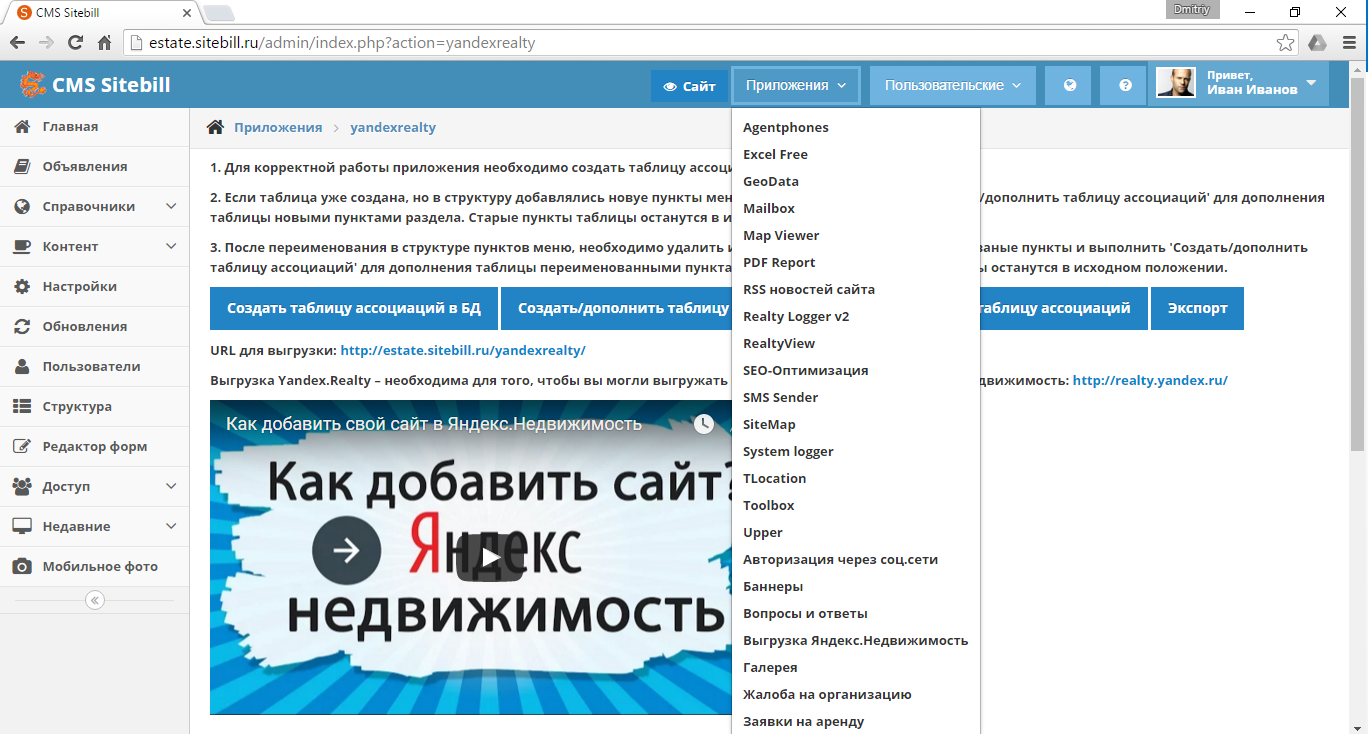The image size is (1368, 734).
Task: Click the globe icon in top bar
Action: (x=1069, y=86)
